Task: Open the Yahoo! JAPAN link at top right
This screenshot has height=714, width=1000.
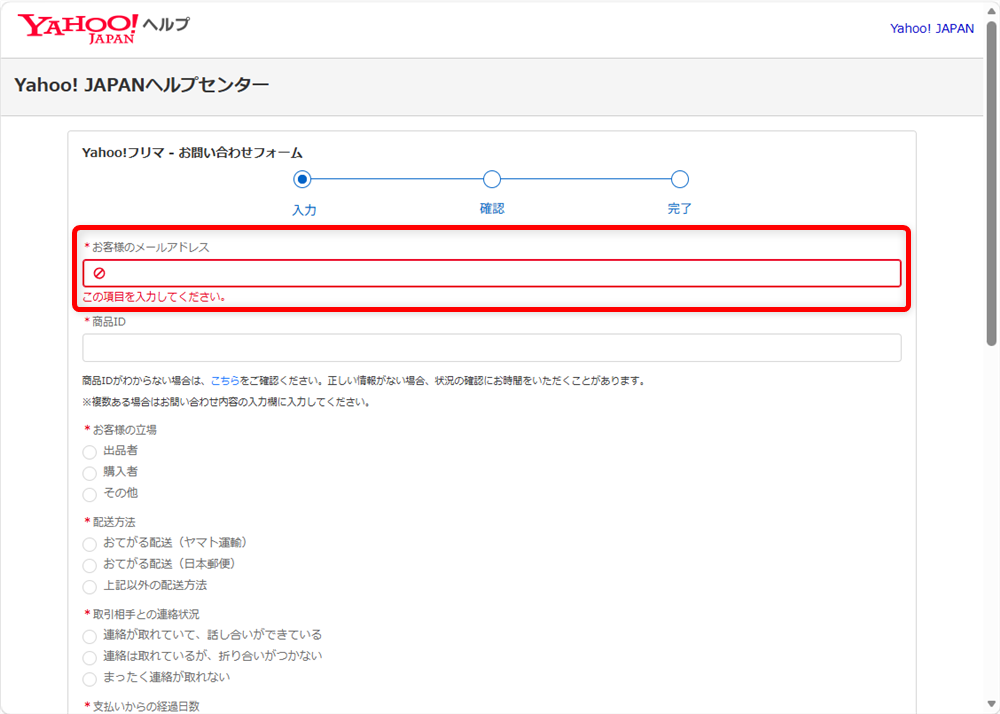Action: [x=932, y=29]
